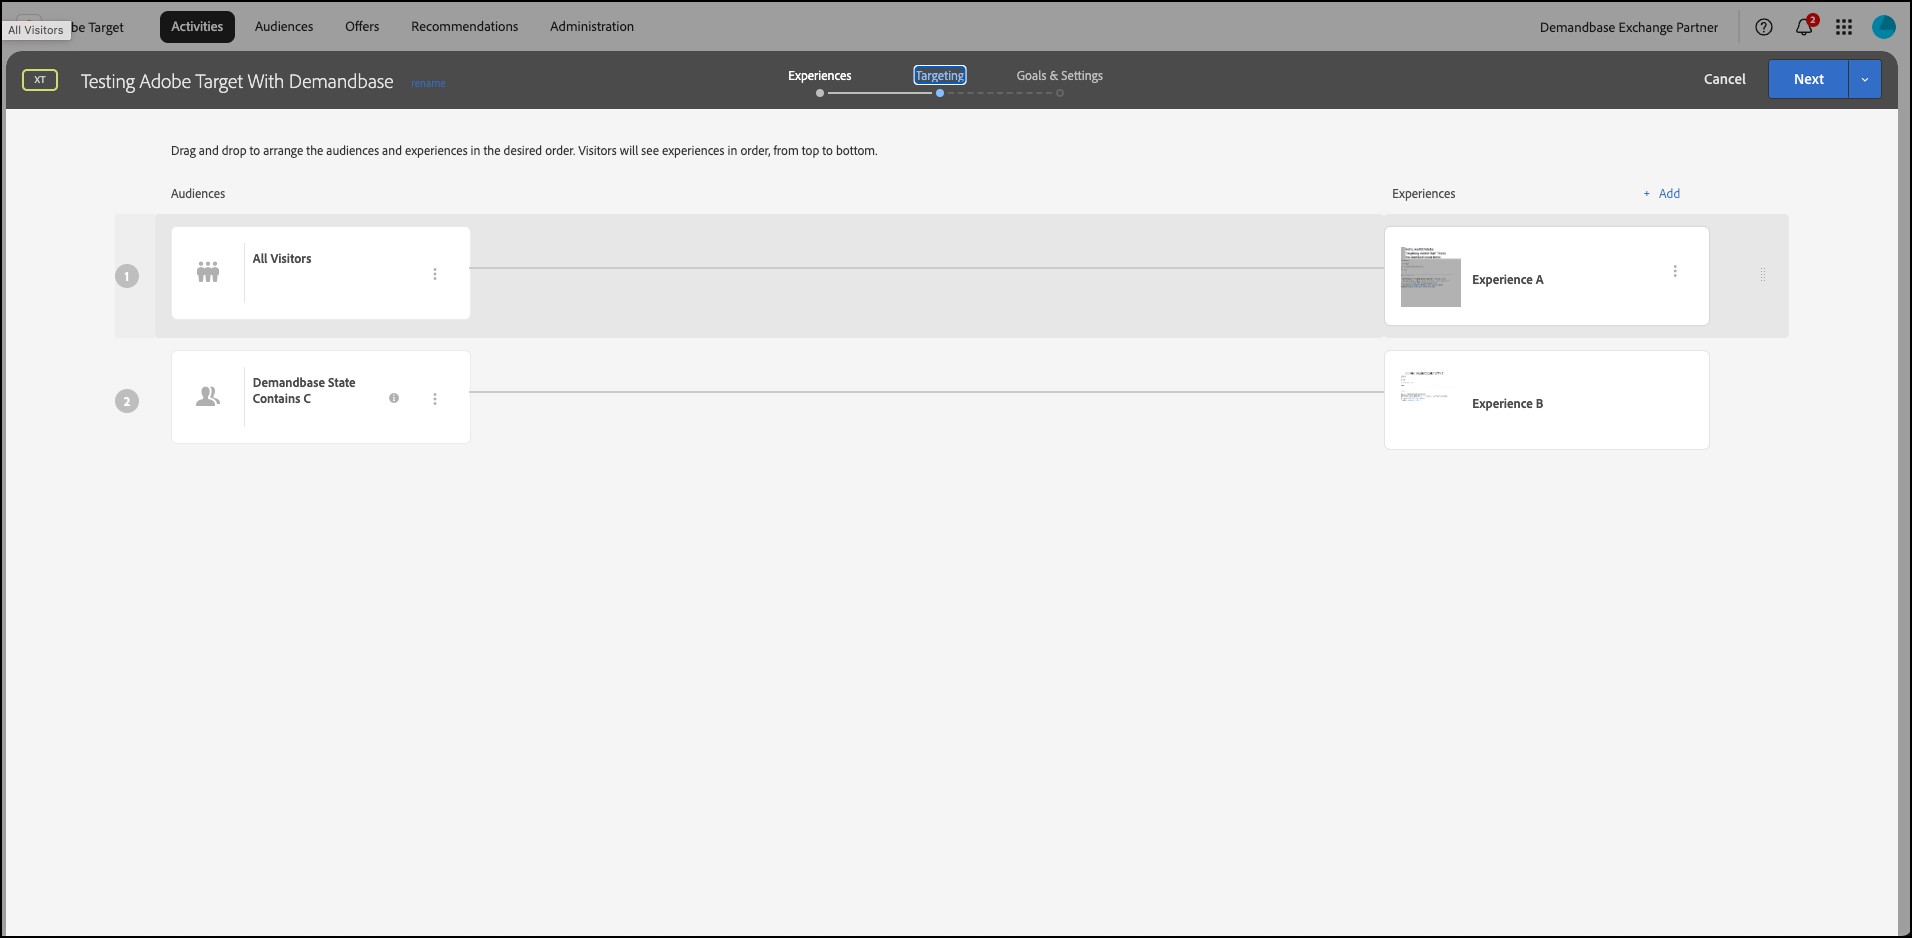Open the Help question mark icon
The width and height of the screenshot is (1912, 938).
point(1764,27)
